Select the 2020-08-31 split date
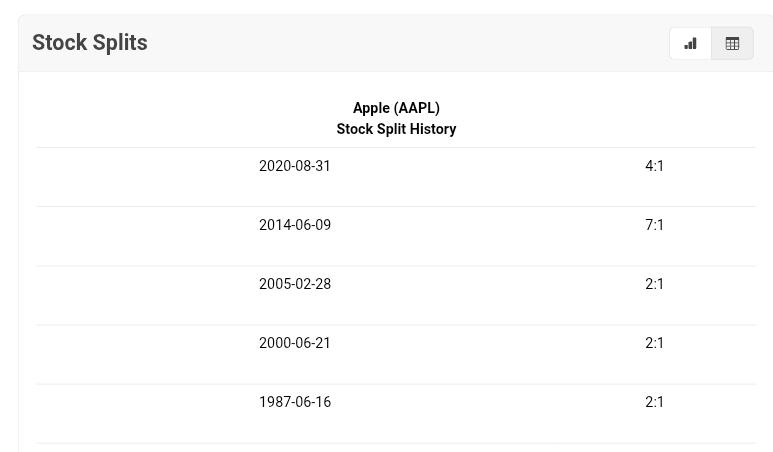 [295, 166]
